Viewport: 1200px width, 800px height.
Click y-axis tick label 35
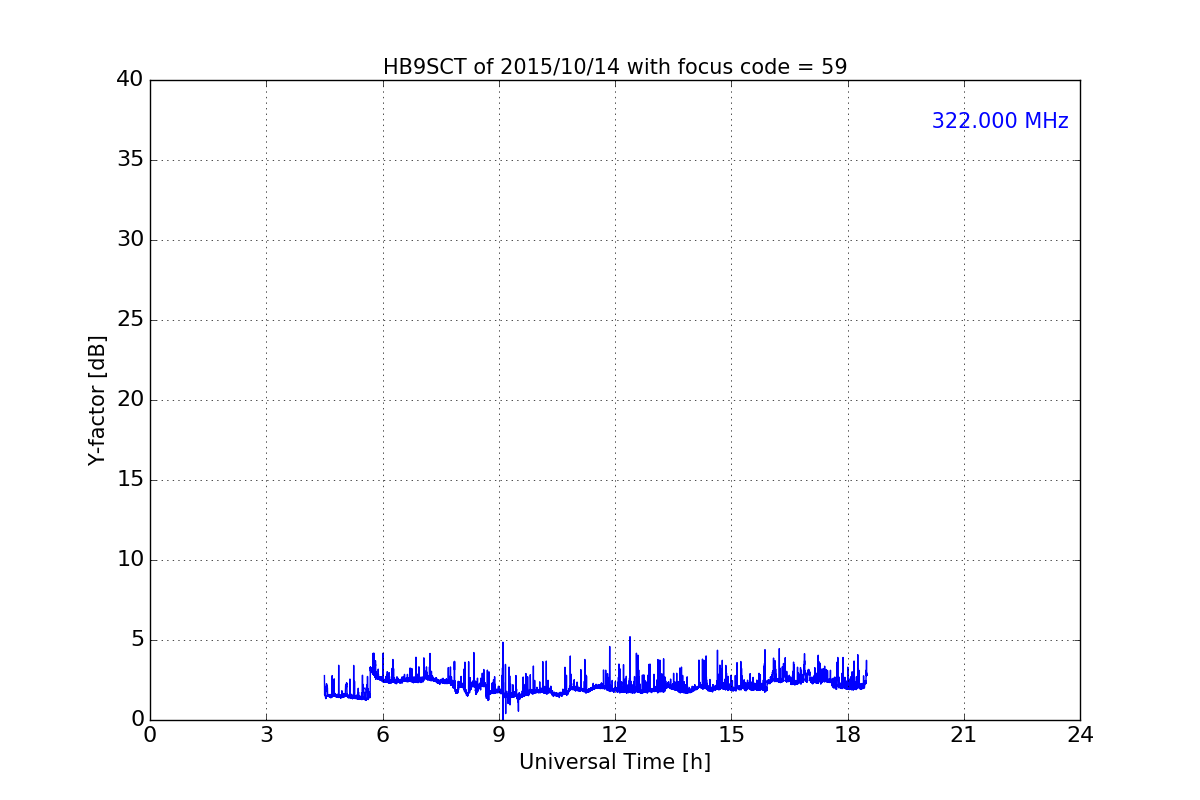point(130,160)
